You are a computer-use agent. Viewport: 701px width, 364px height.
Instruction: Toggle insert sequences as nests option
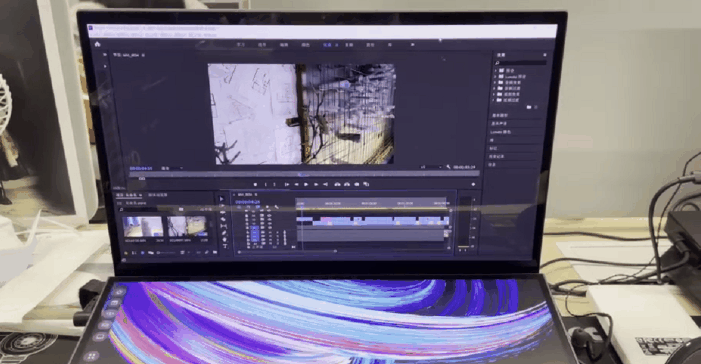(x=239, y=207)
